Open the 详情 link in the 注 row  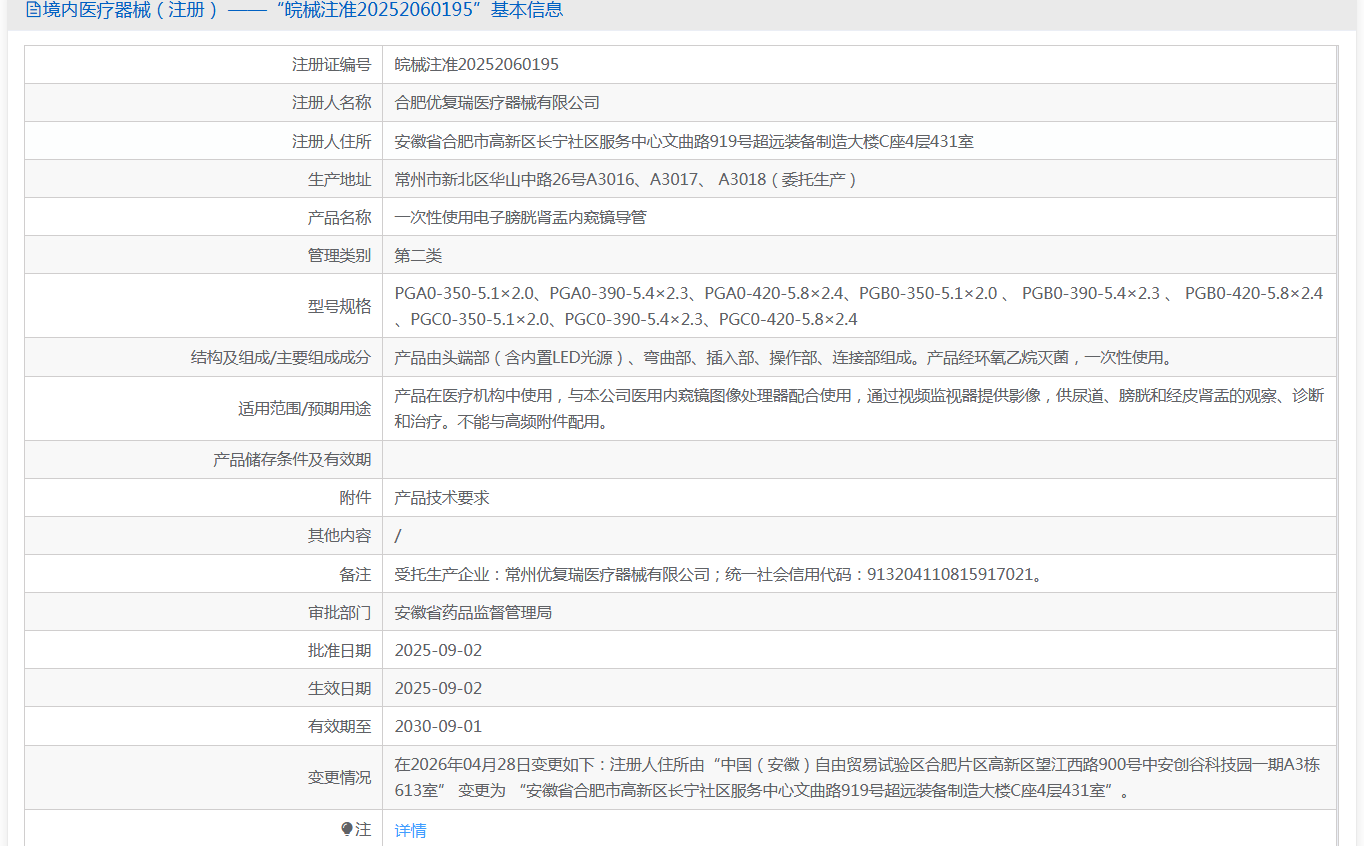coord(410,830)
